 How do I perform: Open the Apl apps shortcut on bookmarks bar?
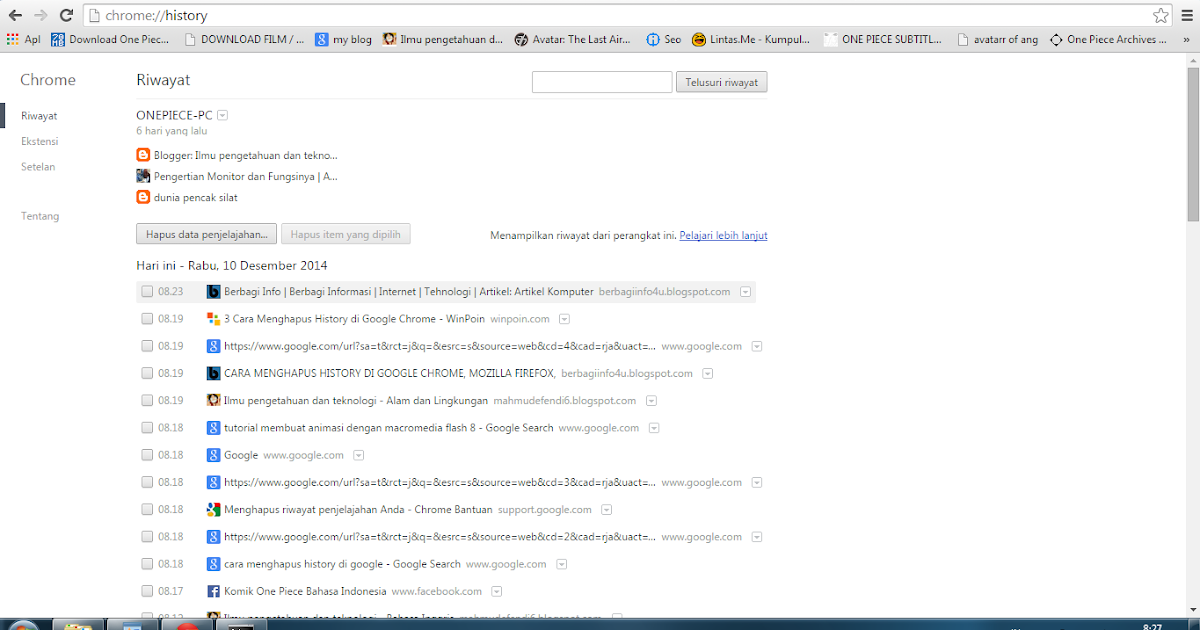pos(25,40)
